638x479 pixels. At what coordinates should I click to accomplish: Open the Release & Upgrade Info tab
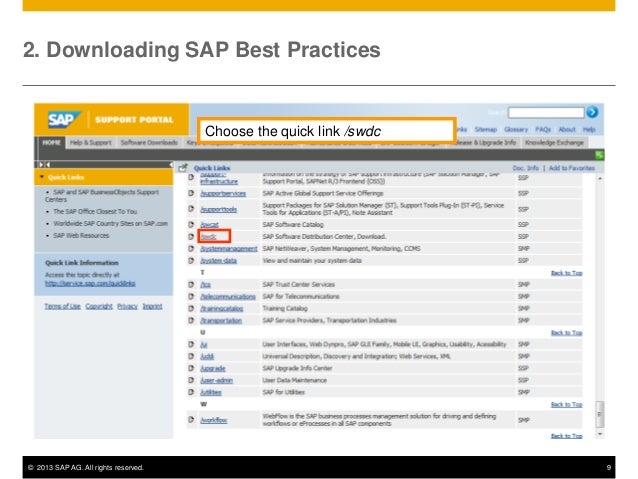(x=487, y=142)
